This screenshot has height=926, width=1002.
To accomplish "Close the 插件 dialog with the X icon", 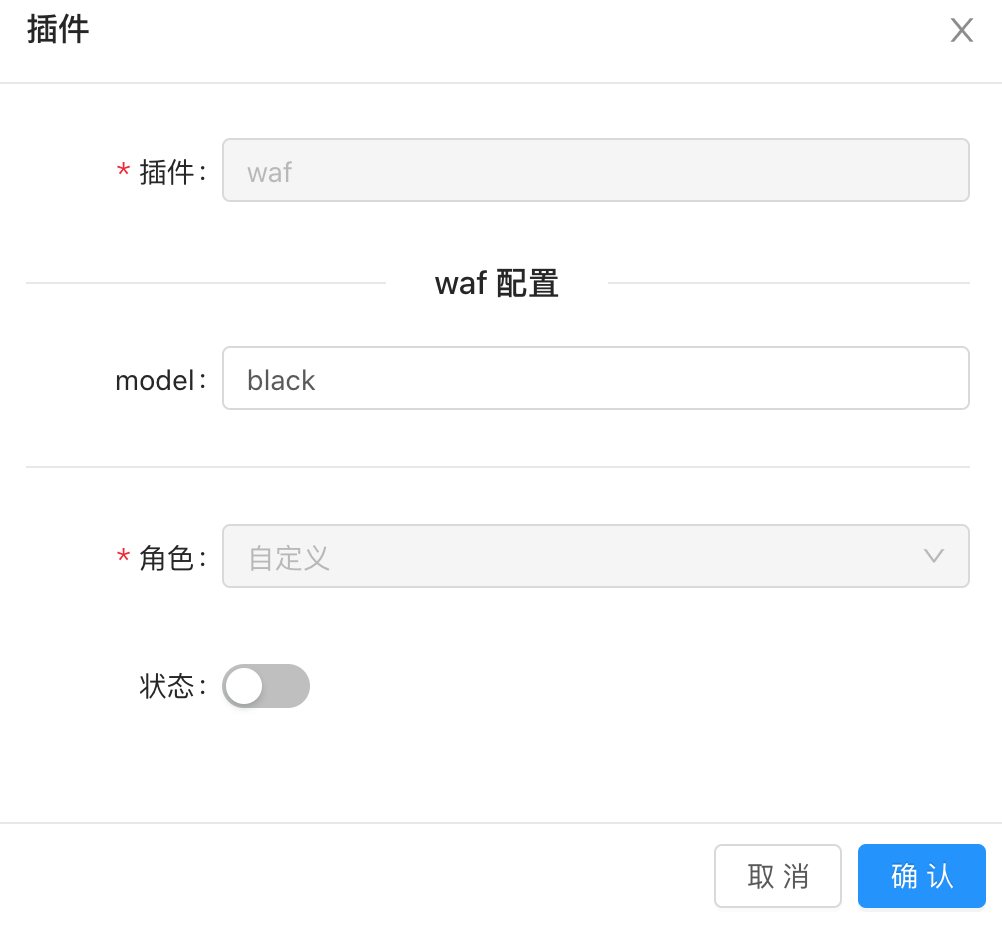I will 961,30.
